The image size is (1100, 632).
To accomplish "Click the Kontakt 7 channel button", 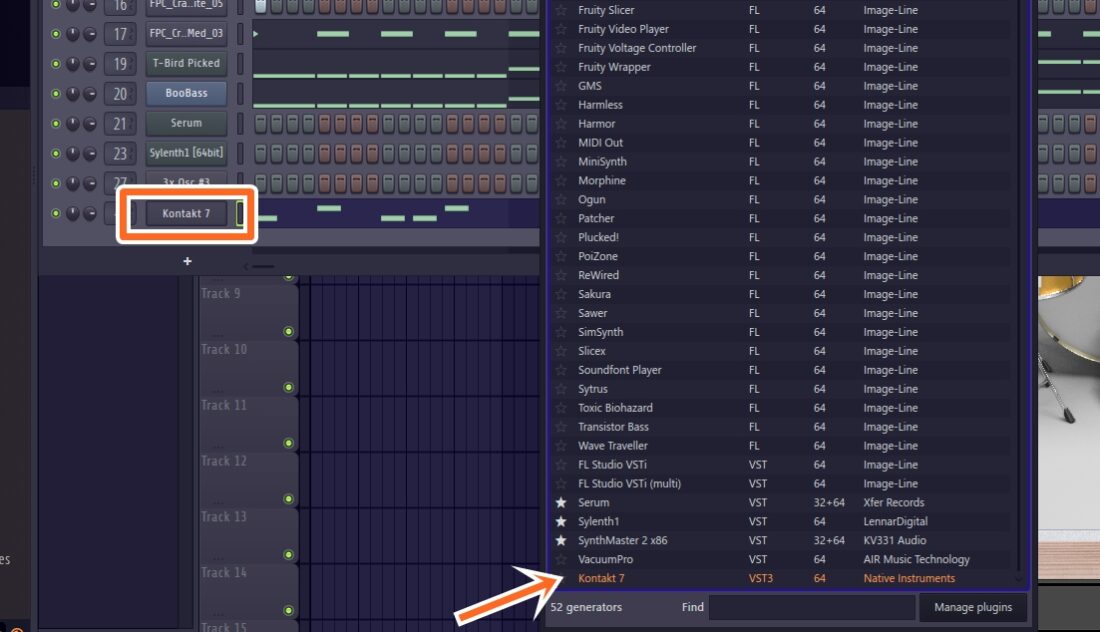I will (186, 213).
